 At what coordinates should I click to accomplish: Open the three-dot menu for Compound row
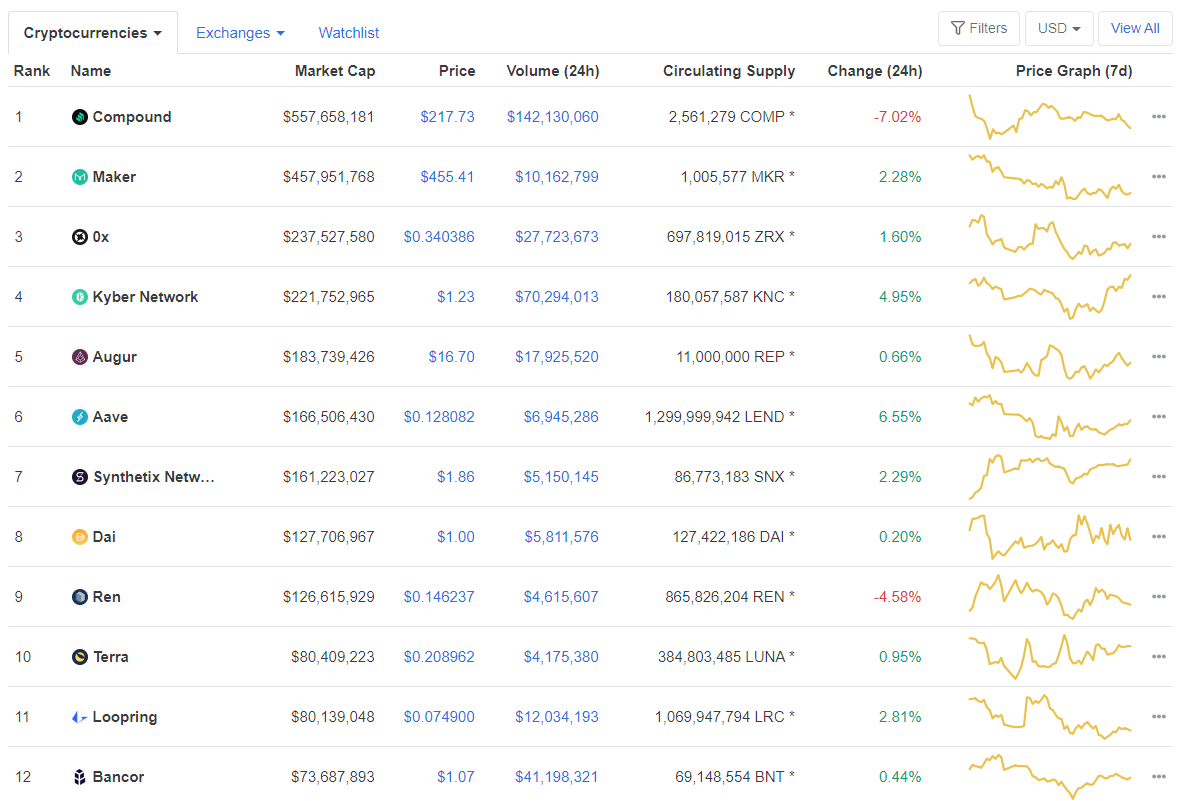[1159, 117]
